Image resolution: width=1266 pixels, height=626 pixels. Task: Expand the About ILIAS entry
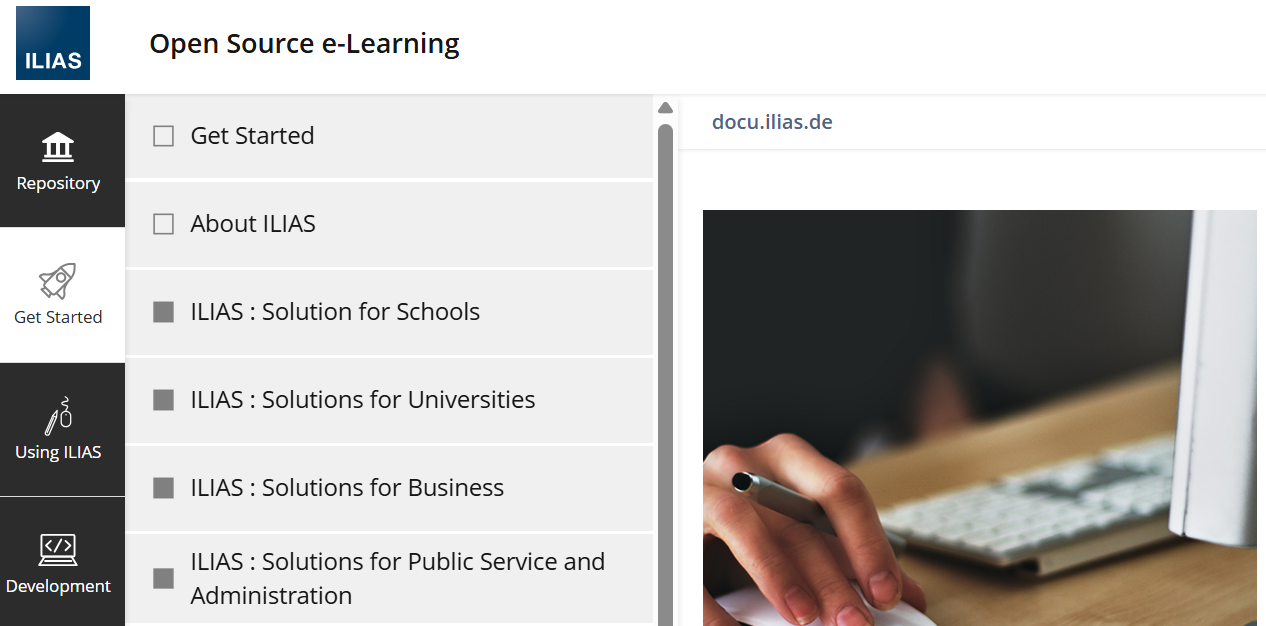(x=253, y=224)
